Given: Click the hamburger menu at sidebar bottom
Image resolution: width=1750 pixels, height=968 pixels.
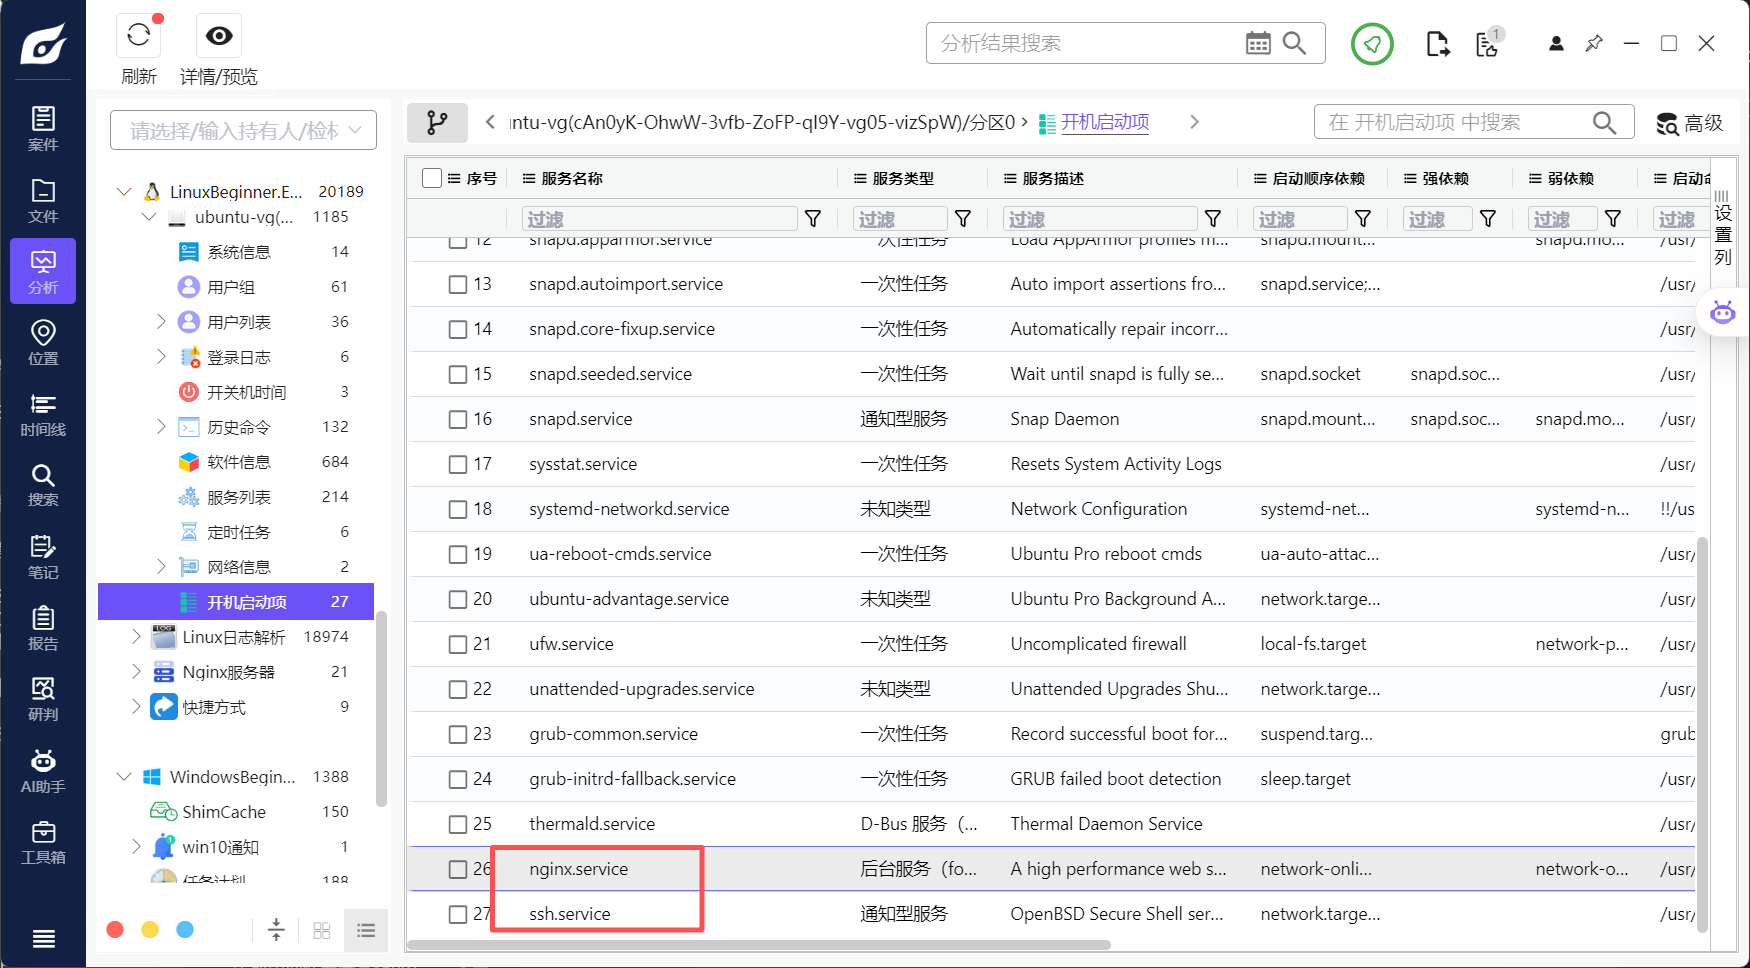Looking at the screenshot, I should (43, 938).
